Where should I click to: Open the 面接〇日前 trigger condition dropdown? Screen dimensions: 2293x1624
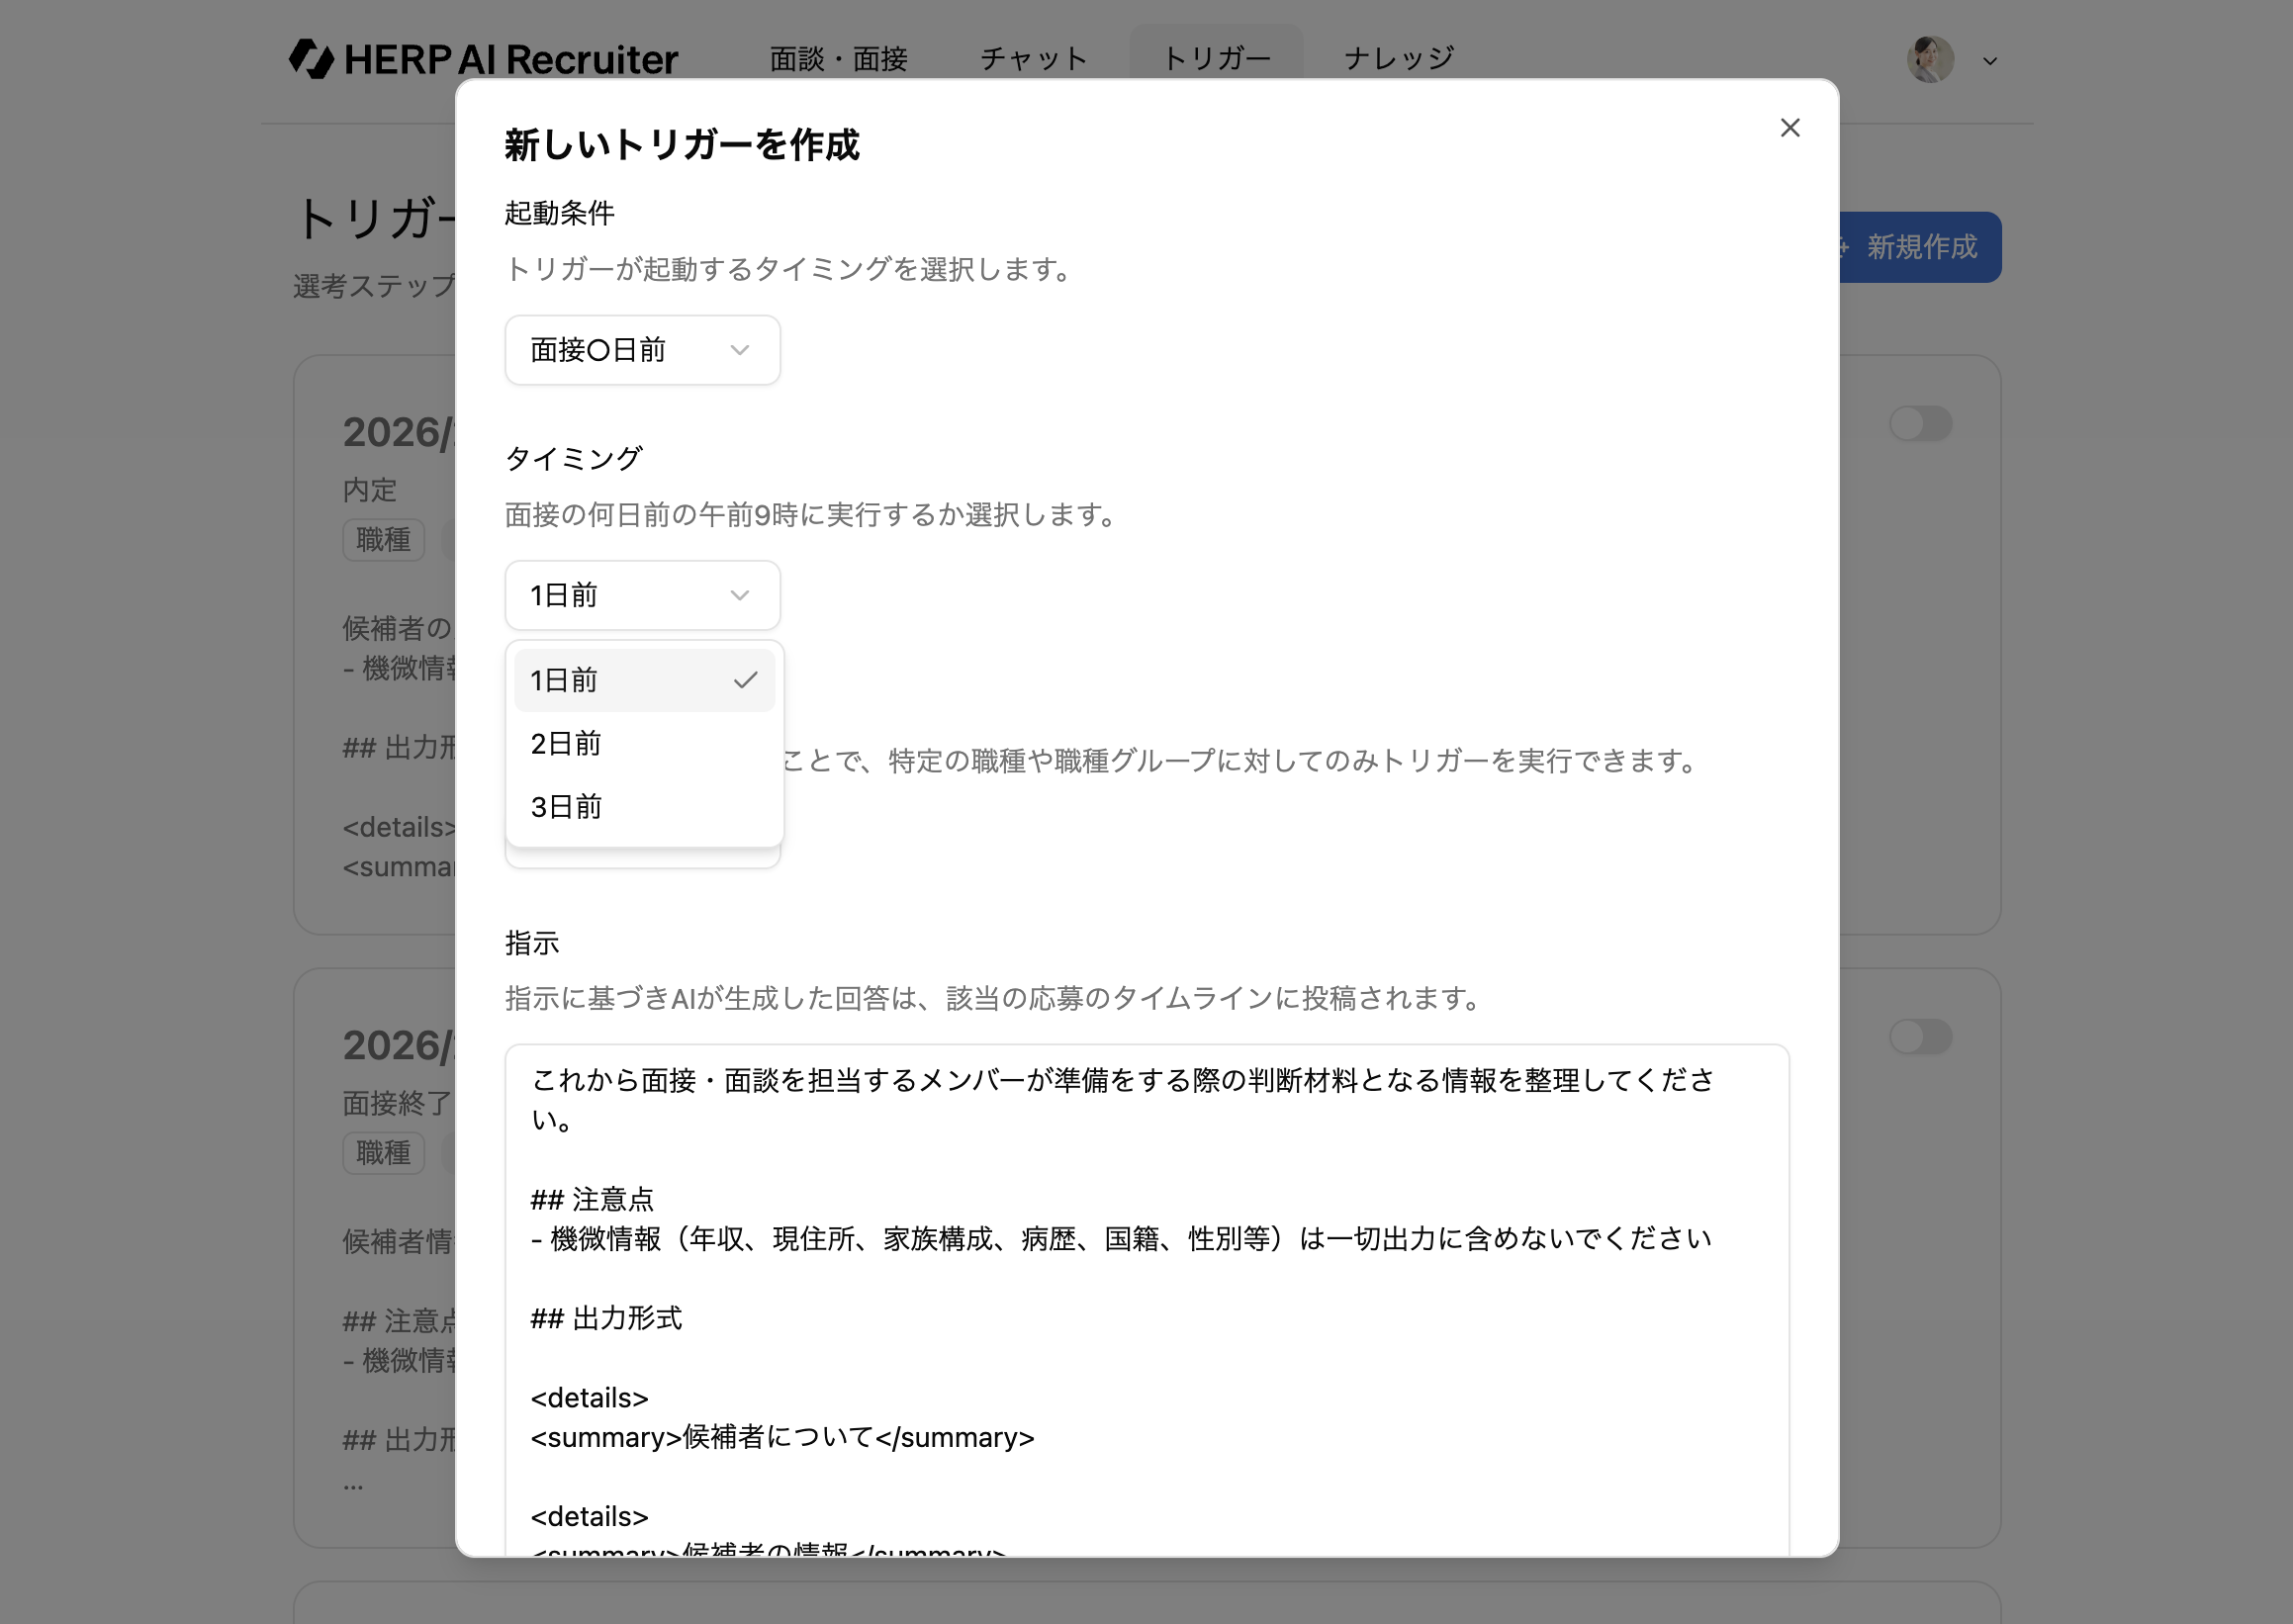point(642,350)
